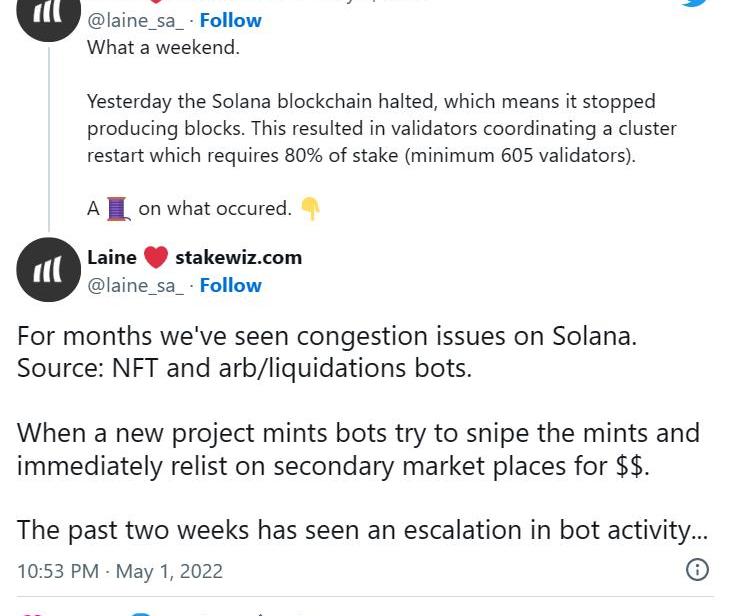Click the thread spool emoji
731x616 pixels.
tap(119, 208)
